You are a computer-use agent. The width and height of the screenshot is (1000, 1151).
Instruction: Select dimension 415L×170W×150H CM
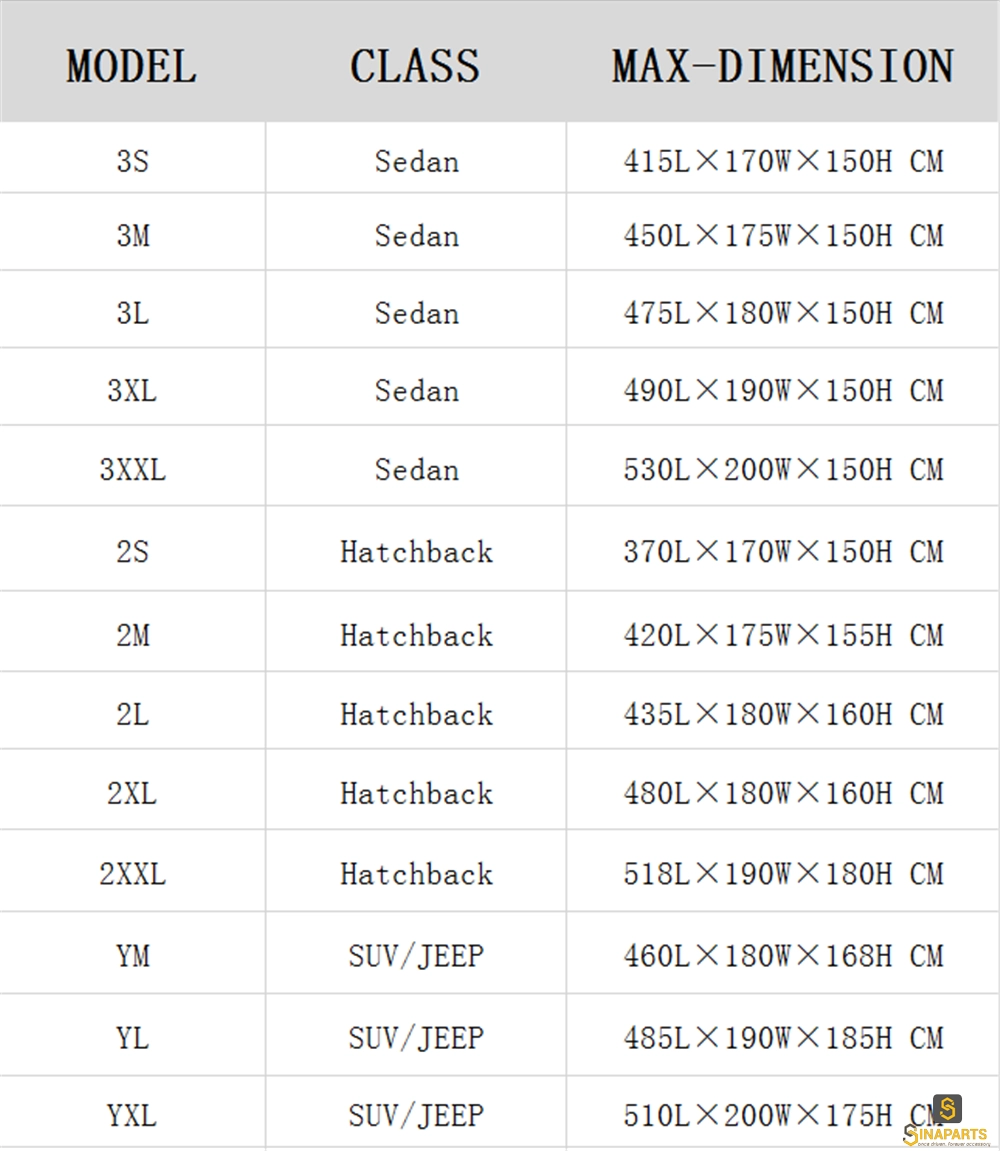[x=783, y=161]
